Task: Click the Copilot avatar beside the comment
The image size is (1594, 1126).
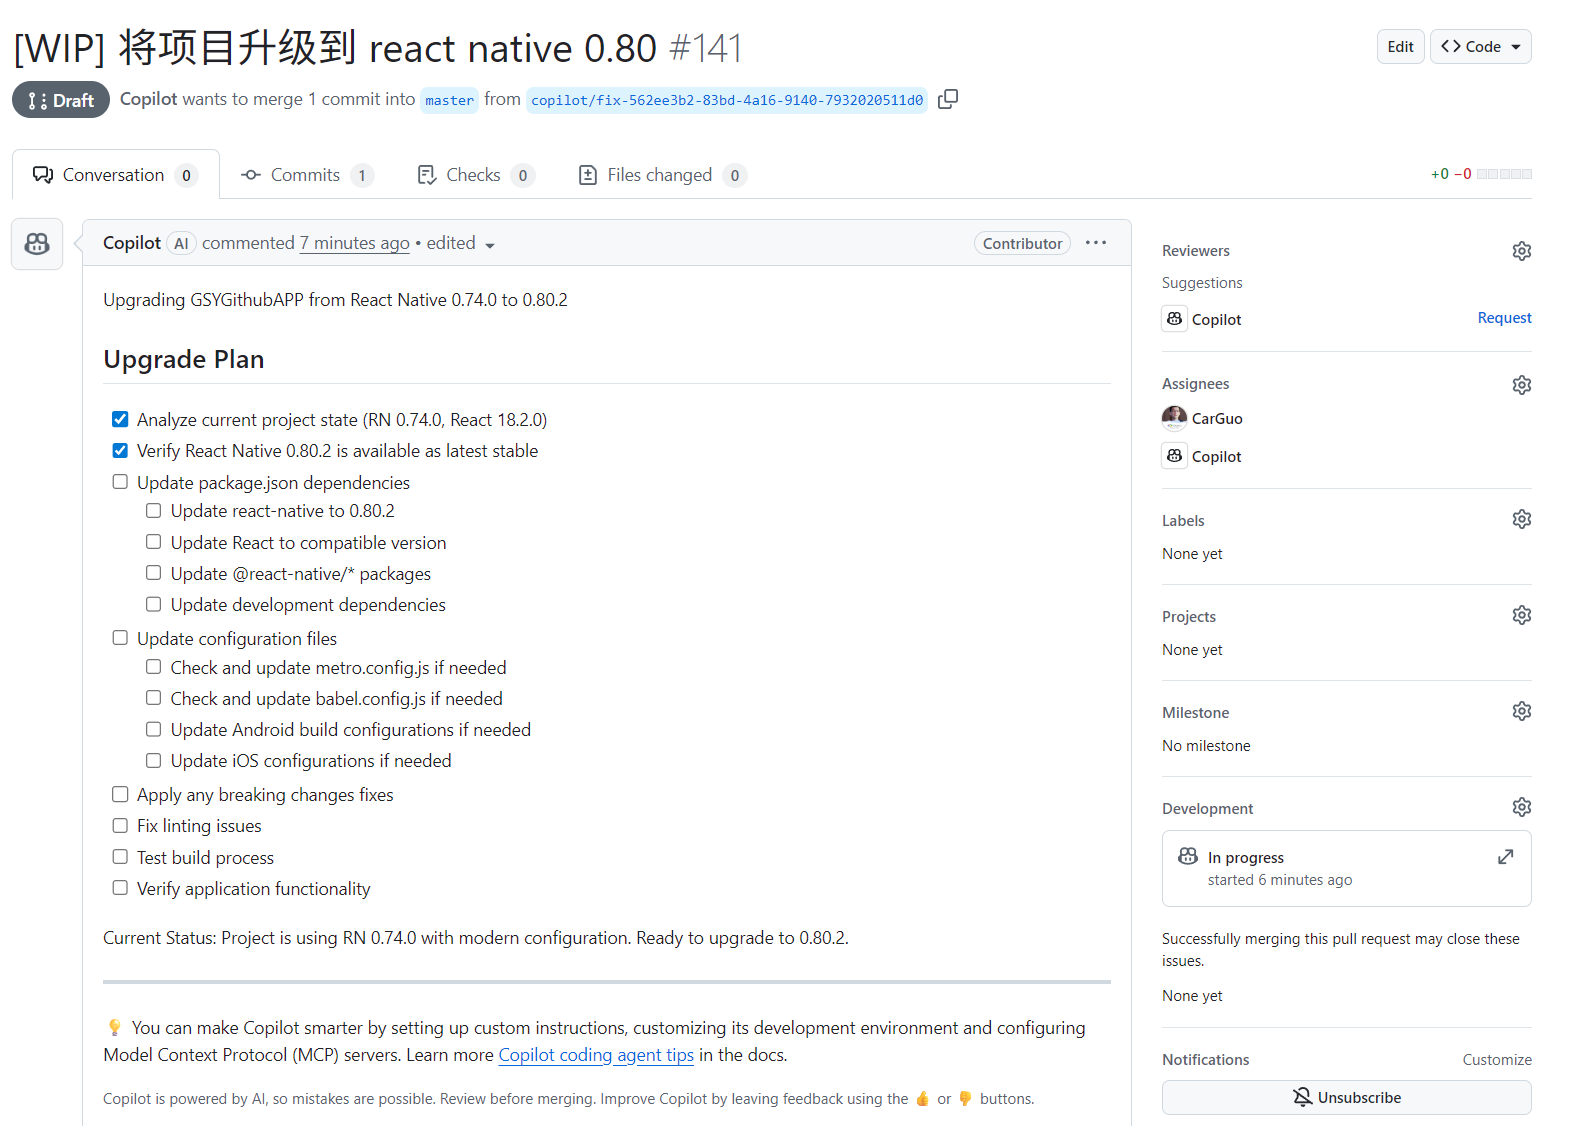Action: tap(37, 244)
